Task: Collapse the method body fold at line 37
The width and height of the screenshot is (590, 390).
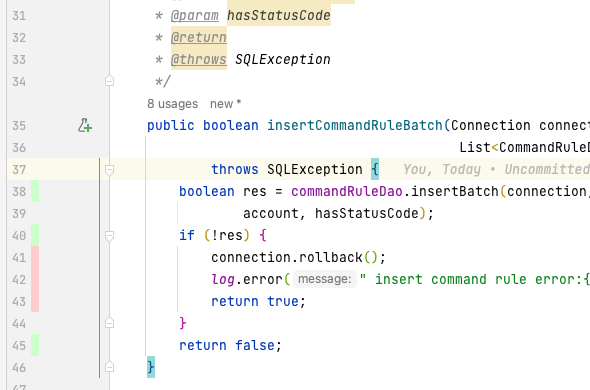Action: pyautogui.click(x=109, y=170)
